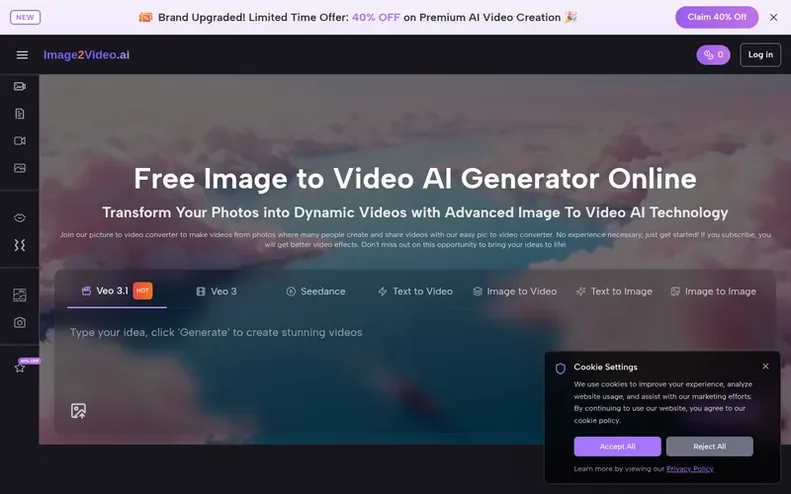Click the gift icon in promo banner

(145, 18)
